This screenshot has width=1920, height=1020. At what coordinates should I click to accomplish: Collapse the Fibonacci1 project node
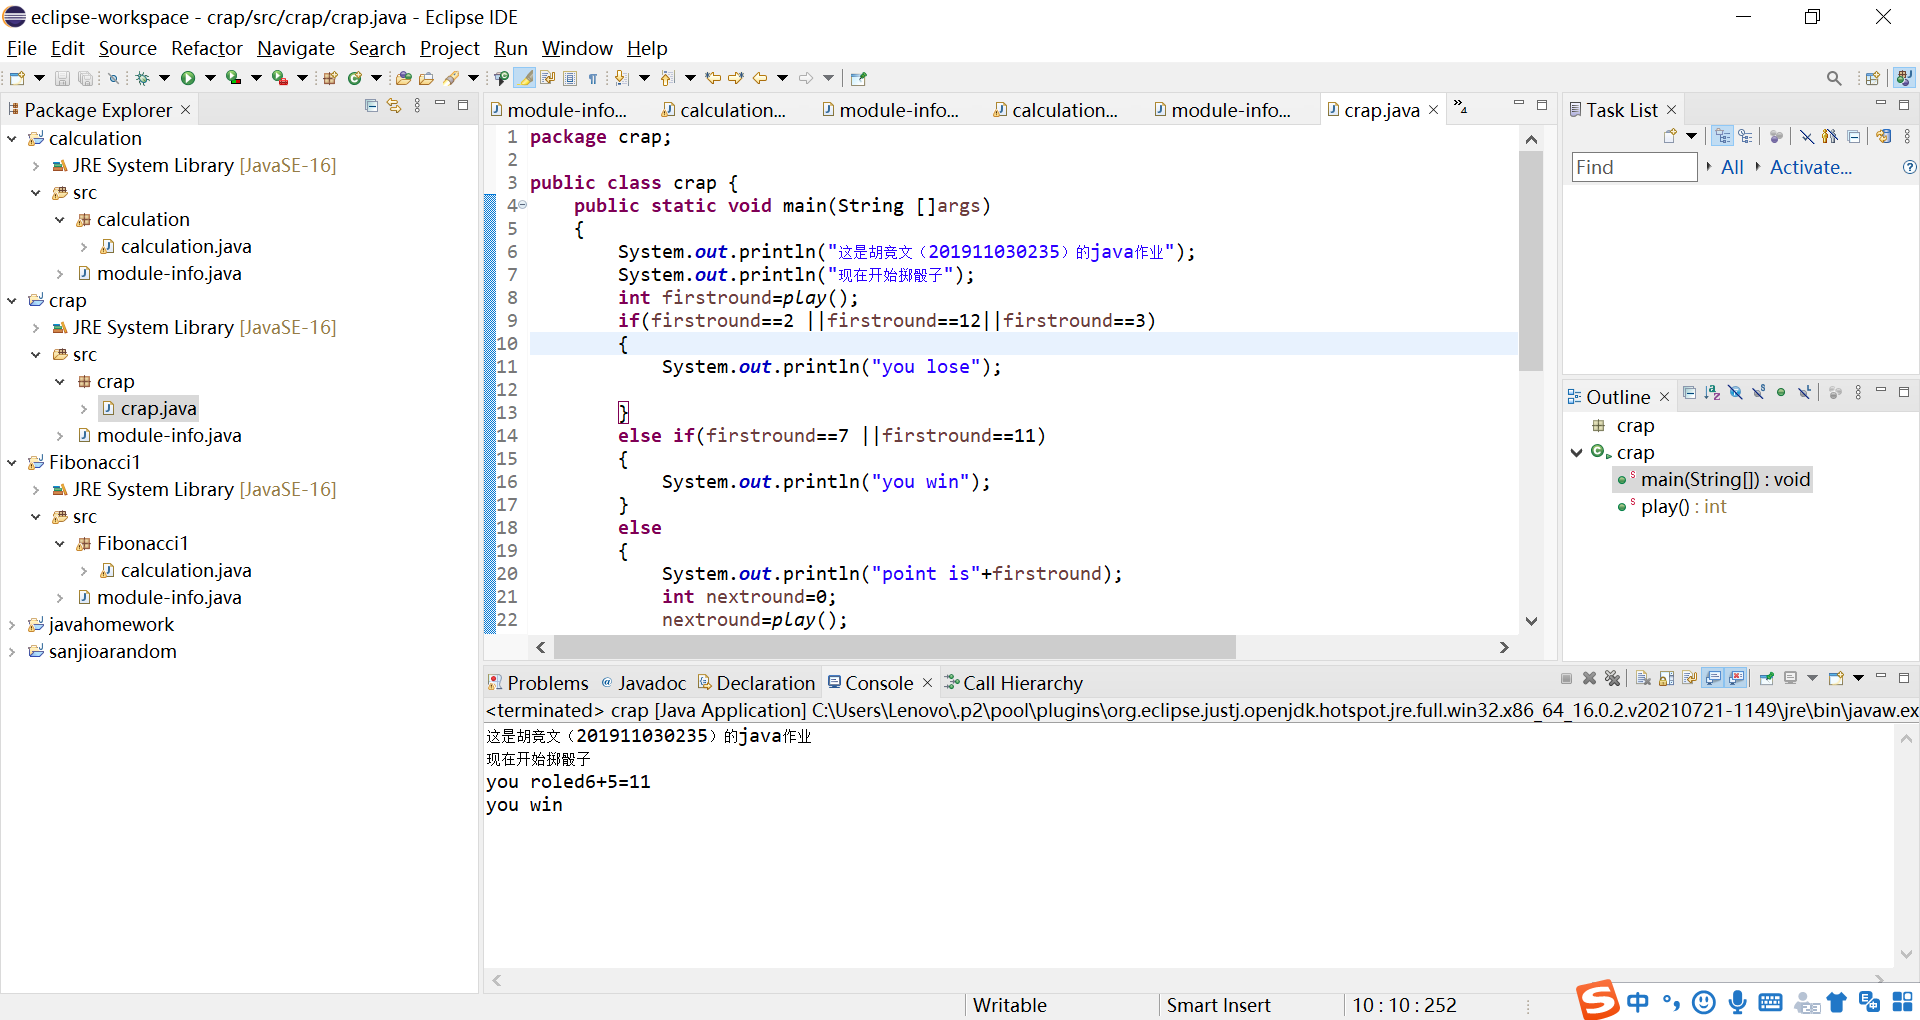click(12, 463)
